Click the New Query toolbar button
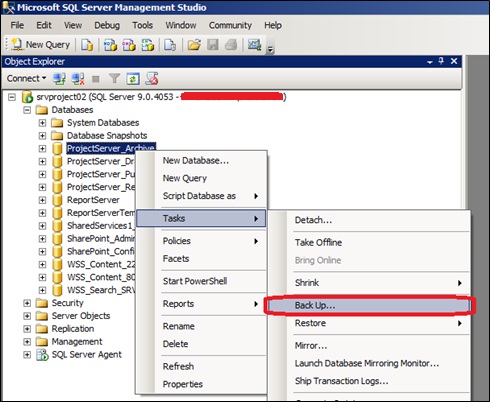The width and height of the screenshot is (490, 402). click(x=40, y=45)
